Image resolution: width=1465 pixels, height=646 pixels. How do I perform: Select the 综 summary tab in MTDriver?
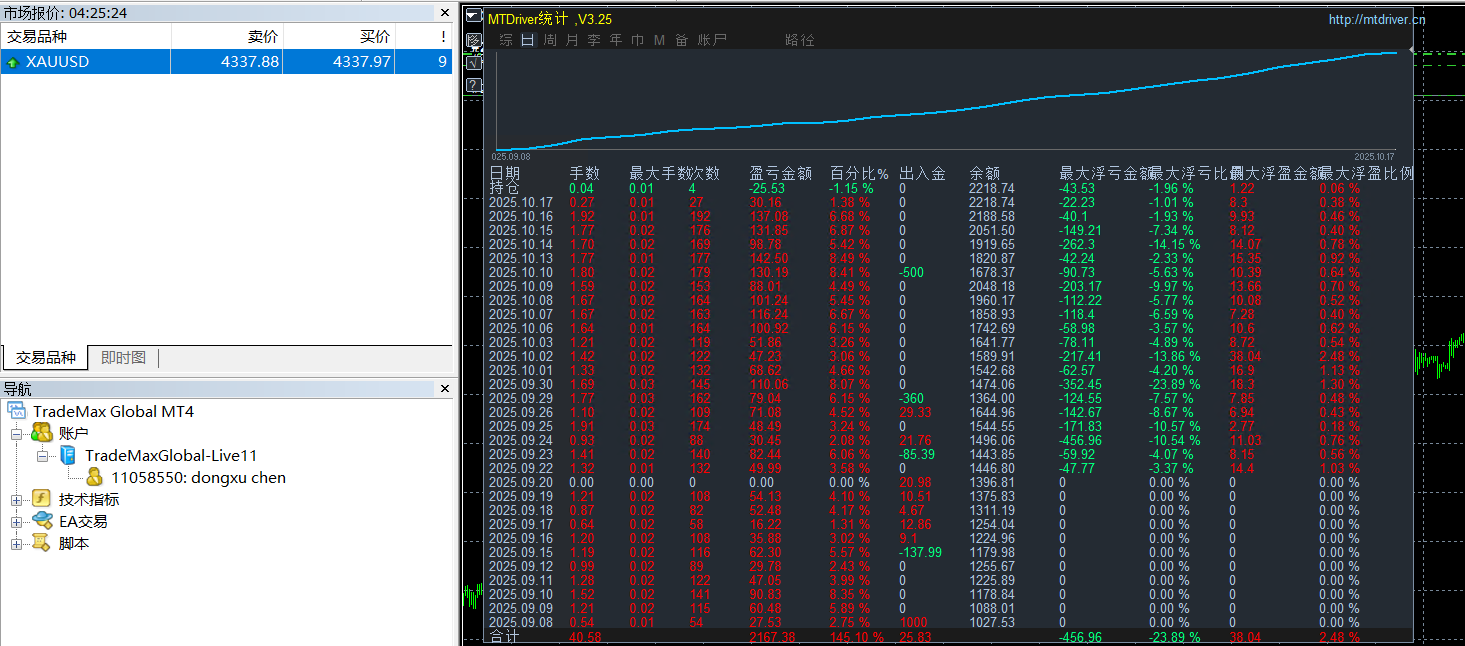tap(506, 40)
